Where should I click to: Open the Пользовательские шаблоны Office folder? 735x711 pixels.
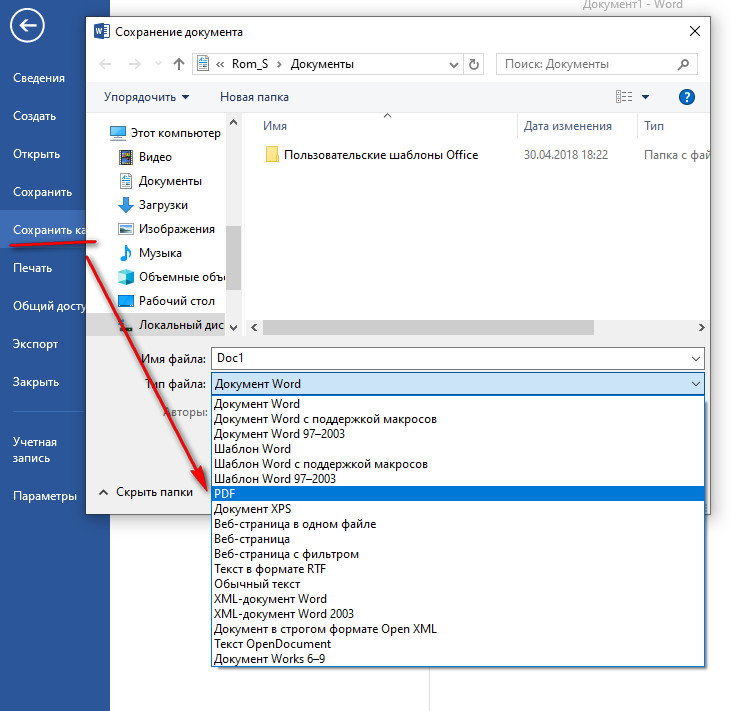click(x=380, y=155)
